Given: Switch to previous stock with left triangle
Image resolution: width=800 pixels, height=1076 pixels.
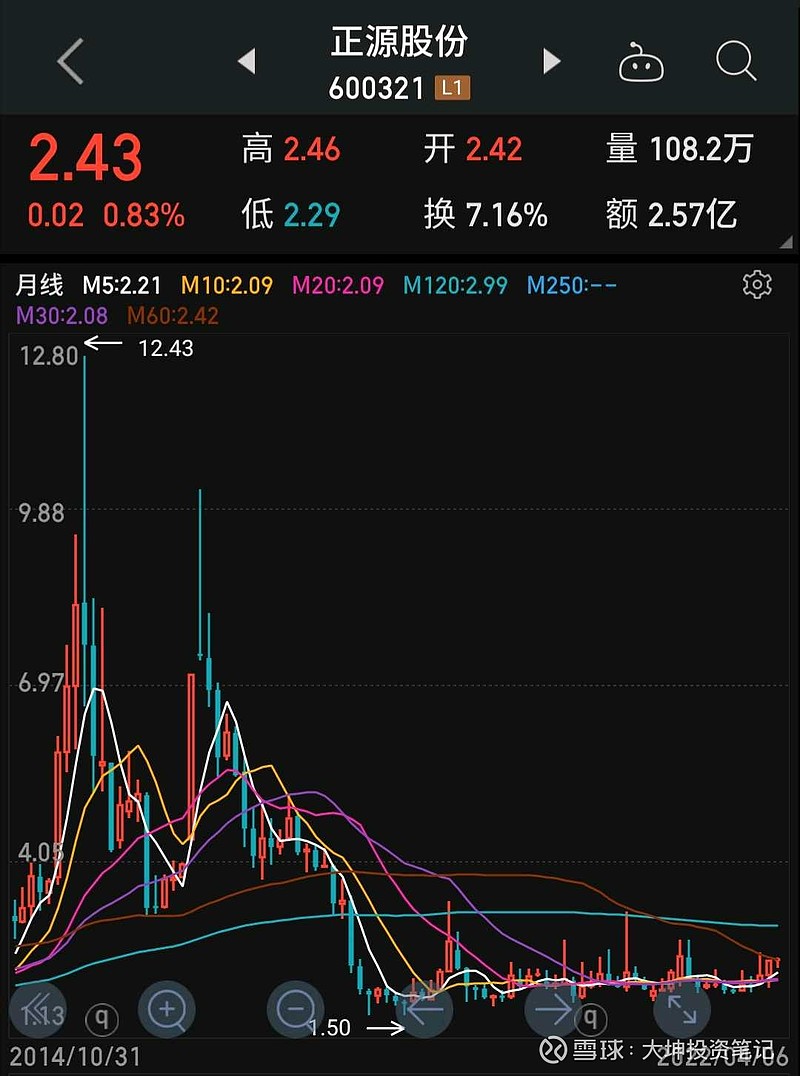Looking at the screenshot, I should tap(246, 61).
